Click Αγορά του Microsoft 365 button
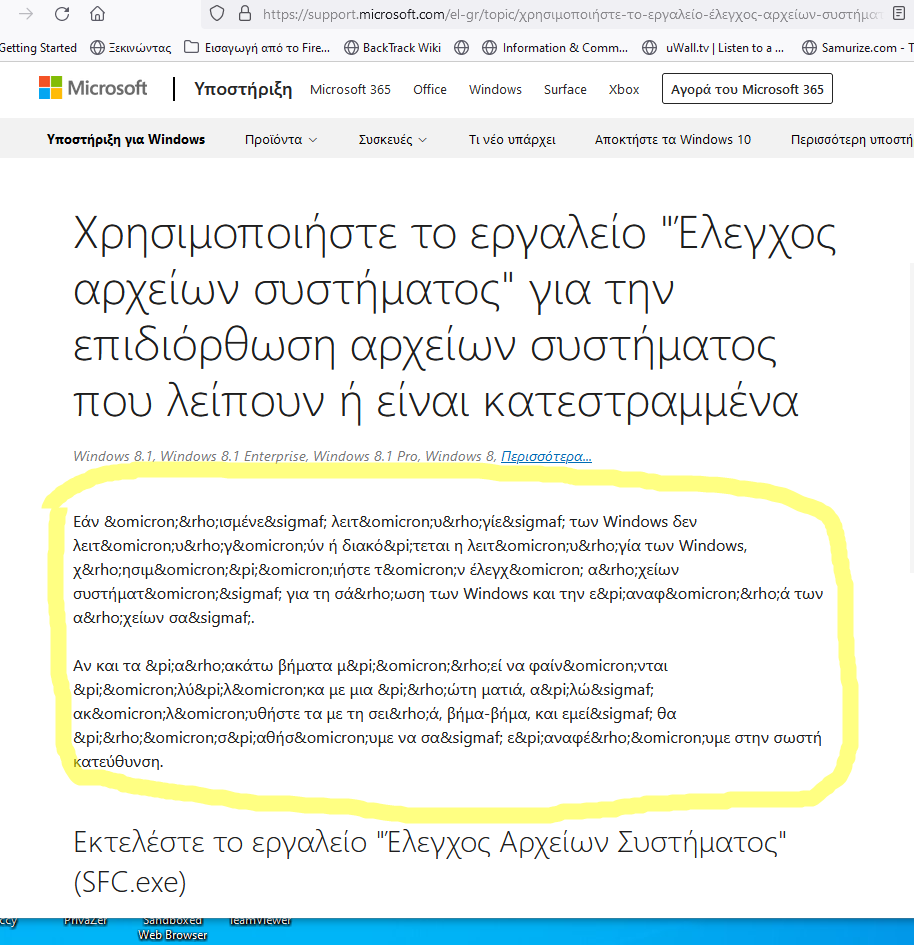The width and height of the screenshot is (914, 945). click(747, 89)
